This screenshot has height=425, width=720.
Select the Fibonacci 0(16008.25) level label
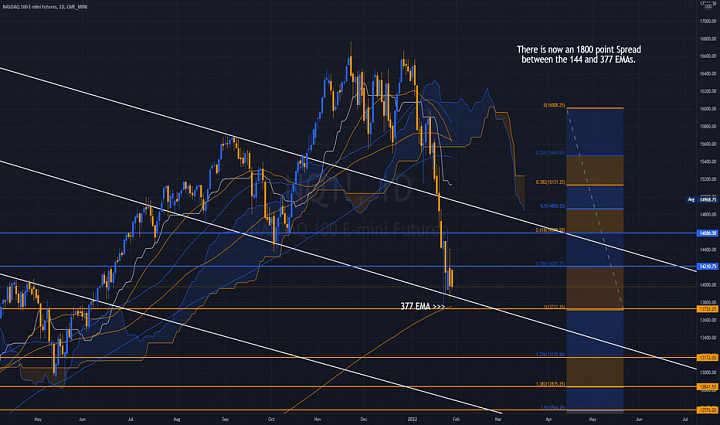pos(554,106)
